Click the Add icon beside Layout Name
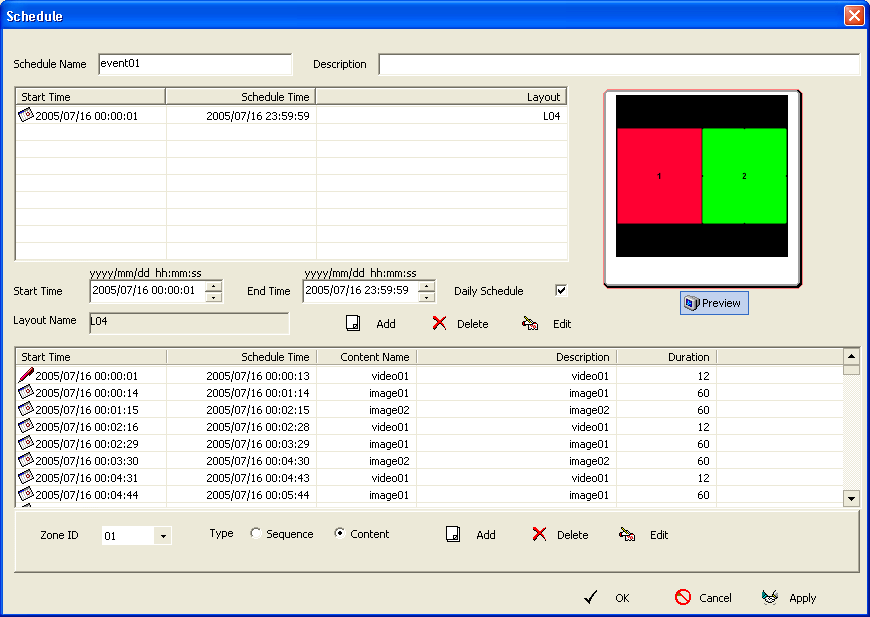 pos(353,323)
